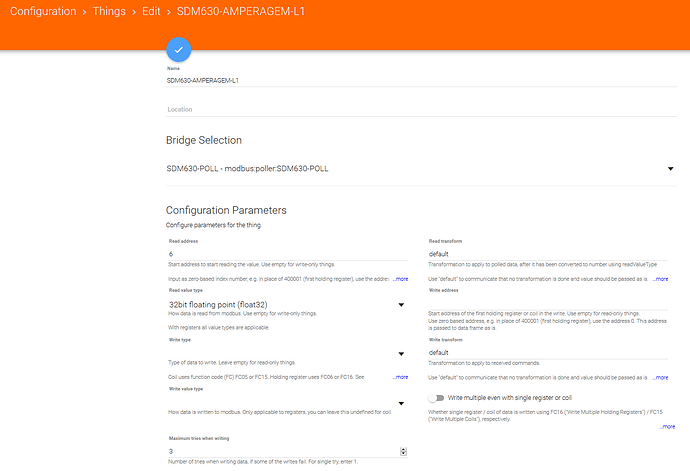Click the blue checkmark save button

(178, 49)
